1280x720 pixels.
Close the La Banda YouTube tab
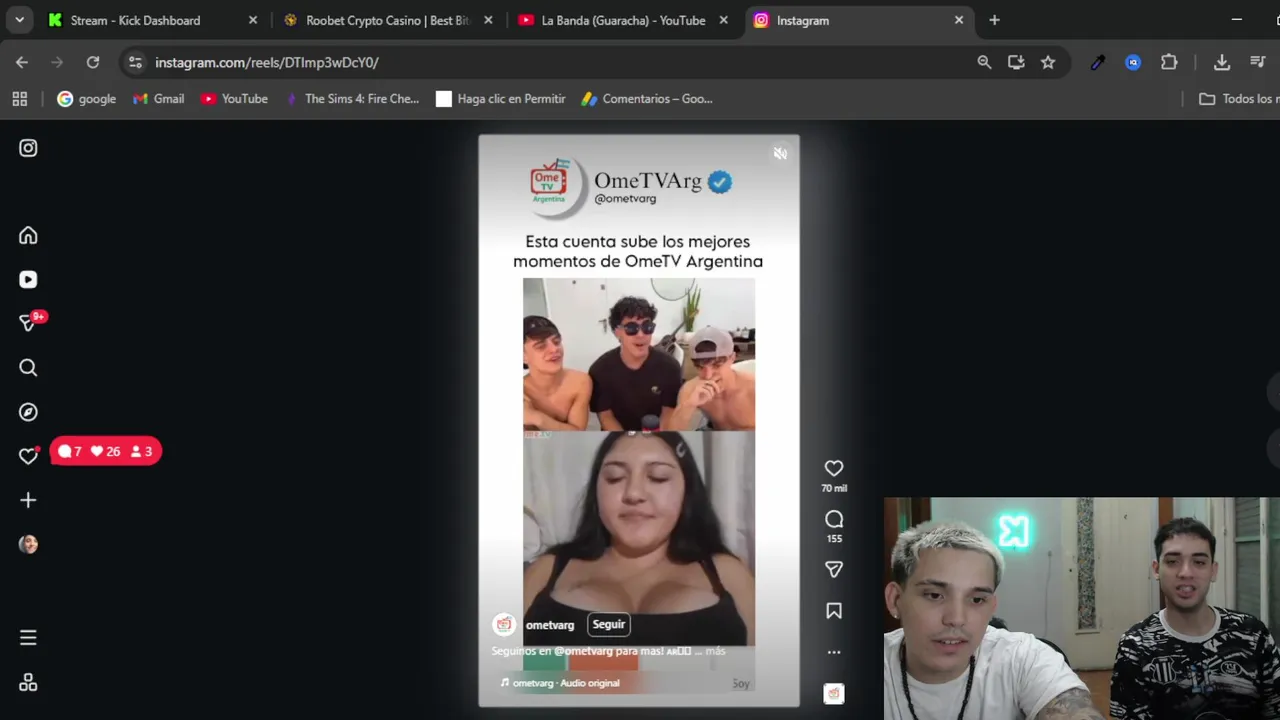click(723, 20)
